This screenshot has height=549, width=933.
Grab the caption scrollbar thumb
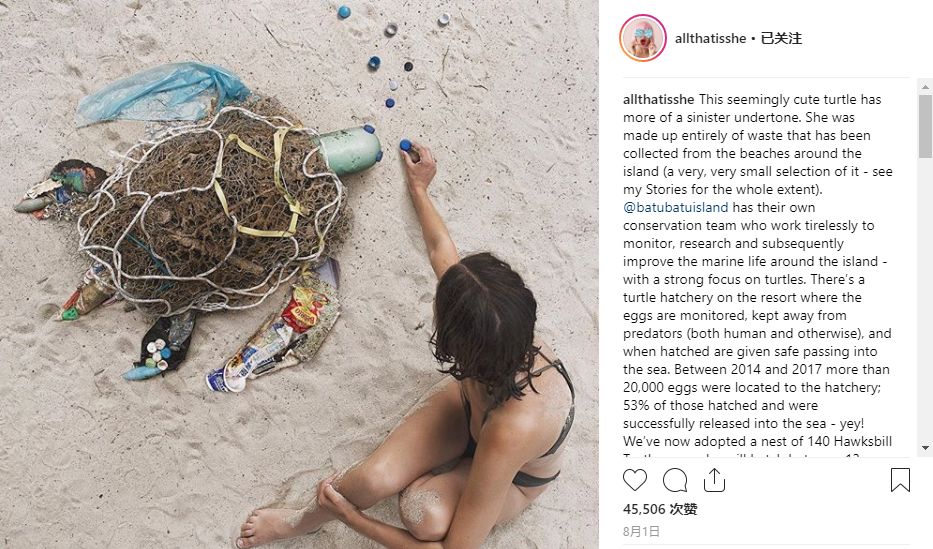point(925,126)
